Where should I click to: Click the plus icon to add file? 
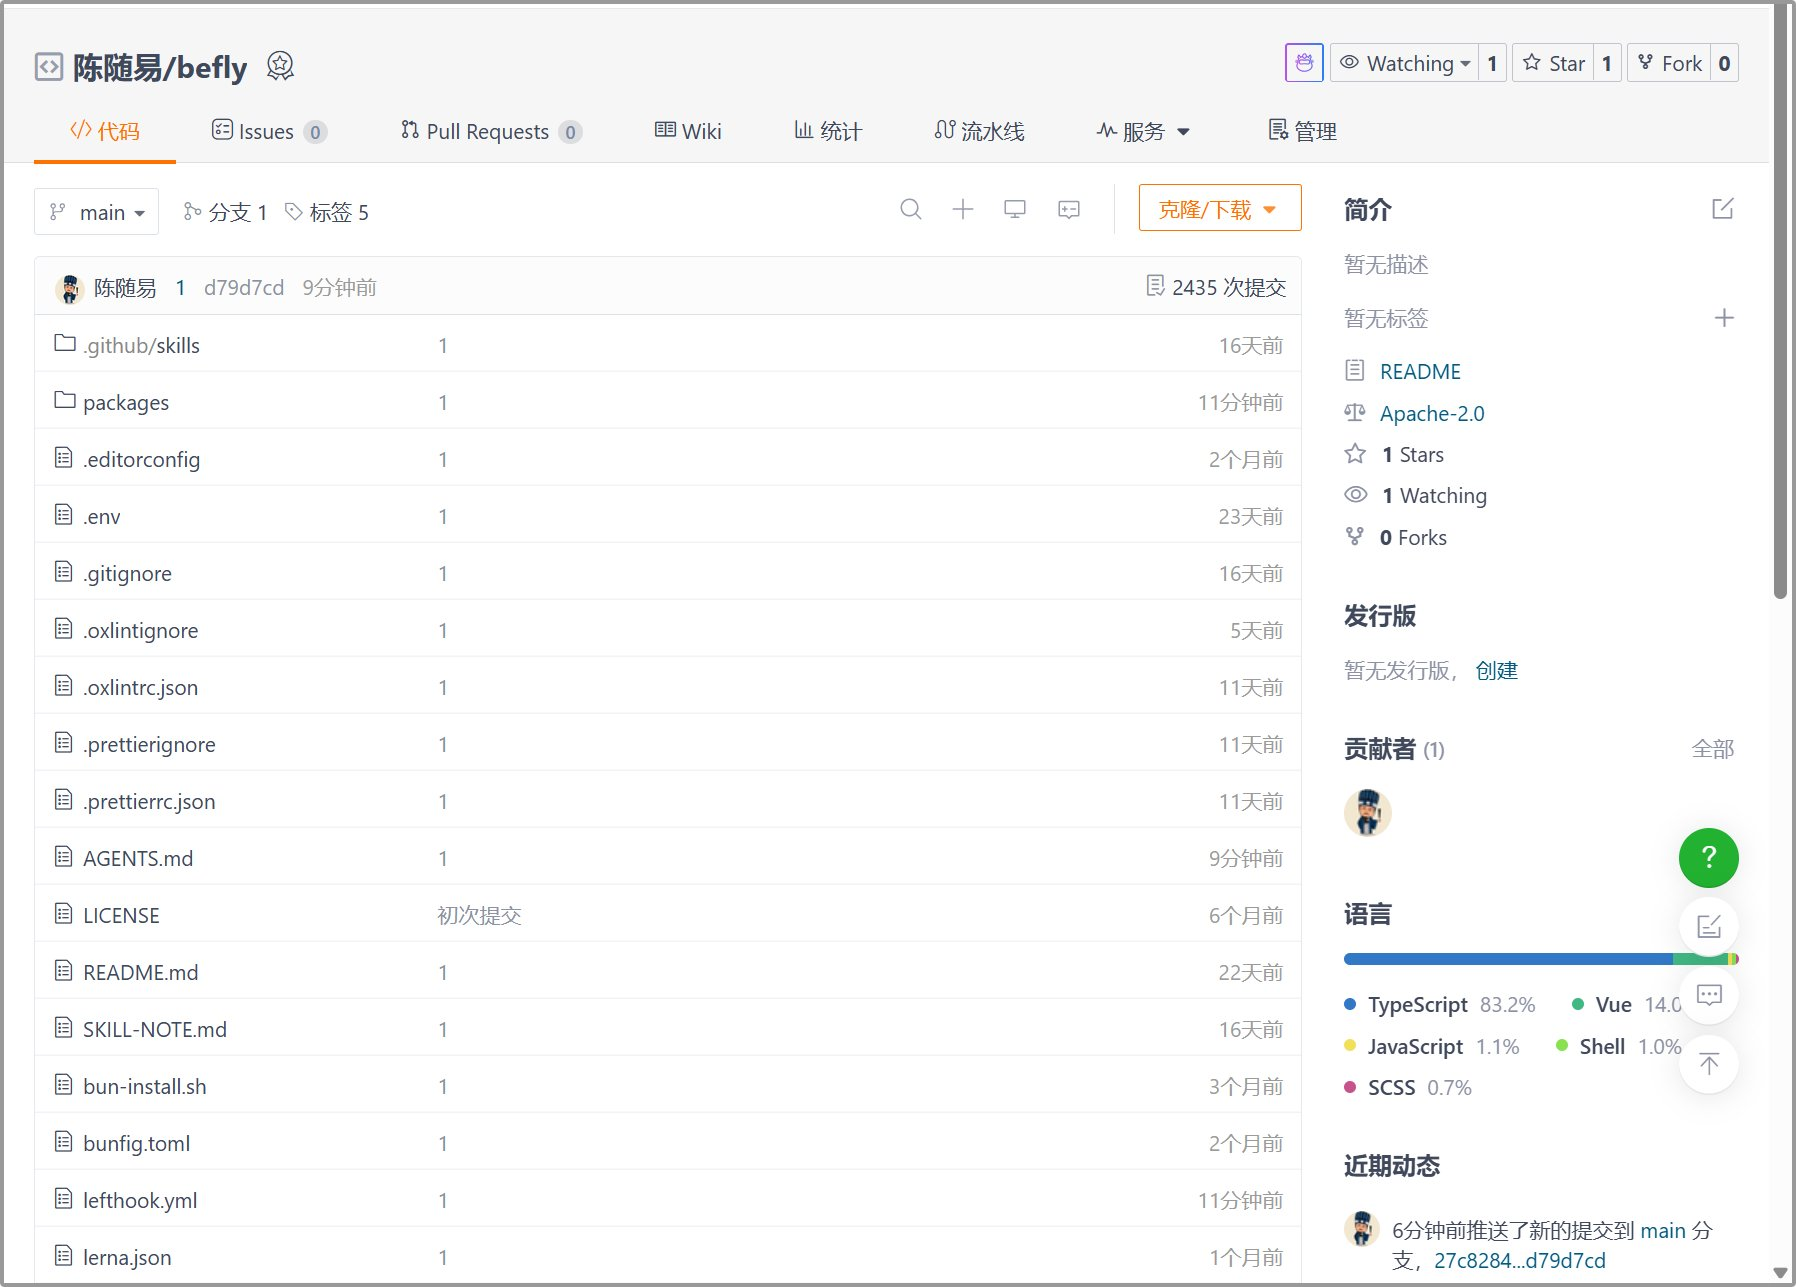click(963, 209)
